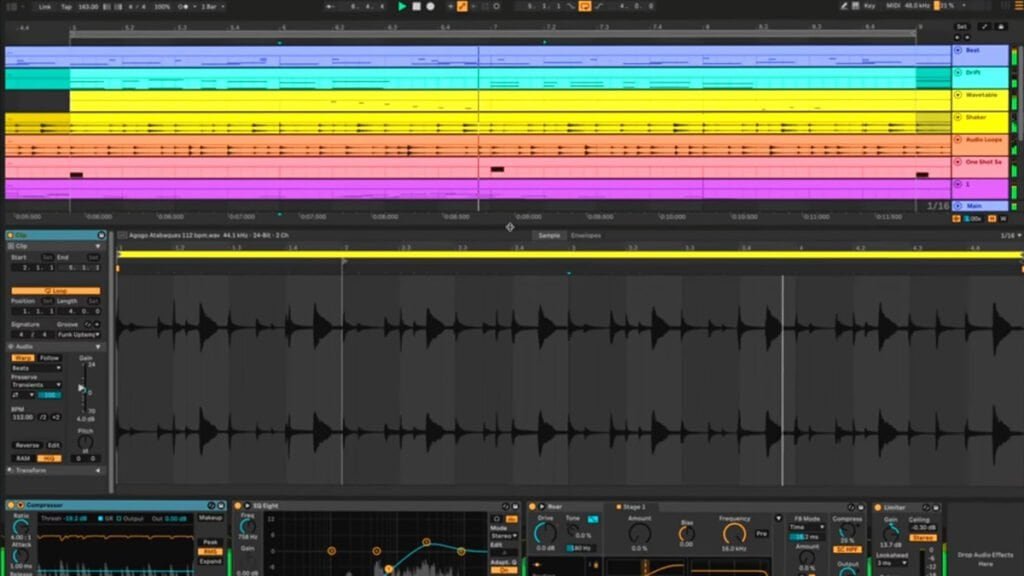The image size is (1024, 576).
Task: Open the Beats warp mode dropdown
Action: 36,368
